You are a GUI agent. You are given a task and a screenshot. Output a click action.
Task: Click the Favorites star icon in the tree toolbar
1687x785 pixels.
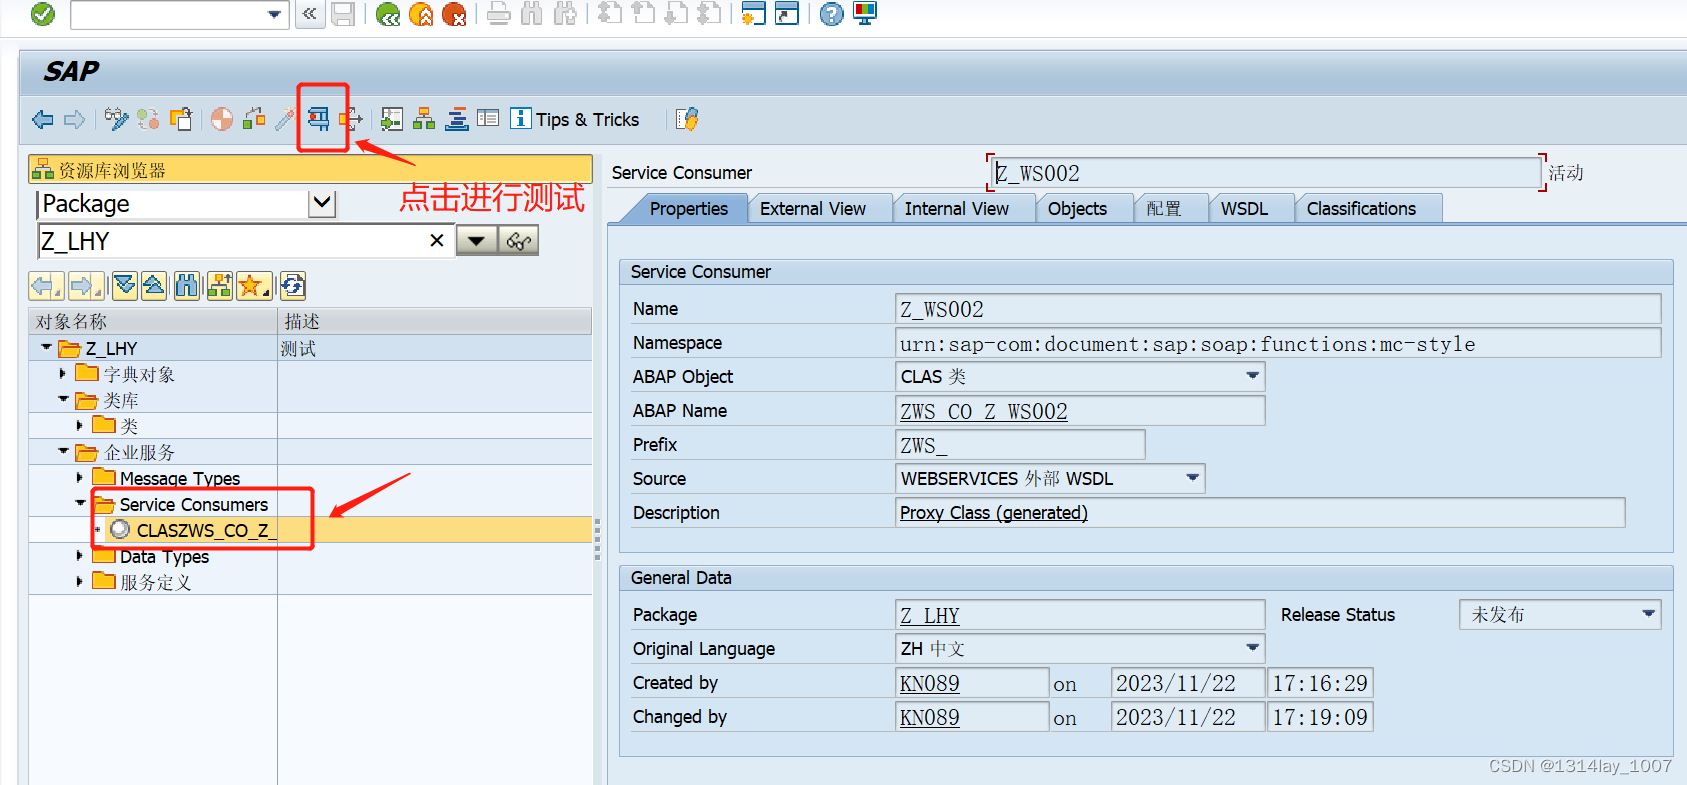[253, 286]
